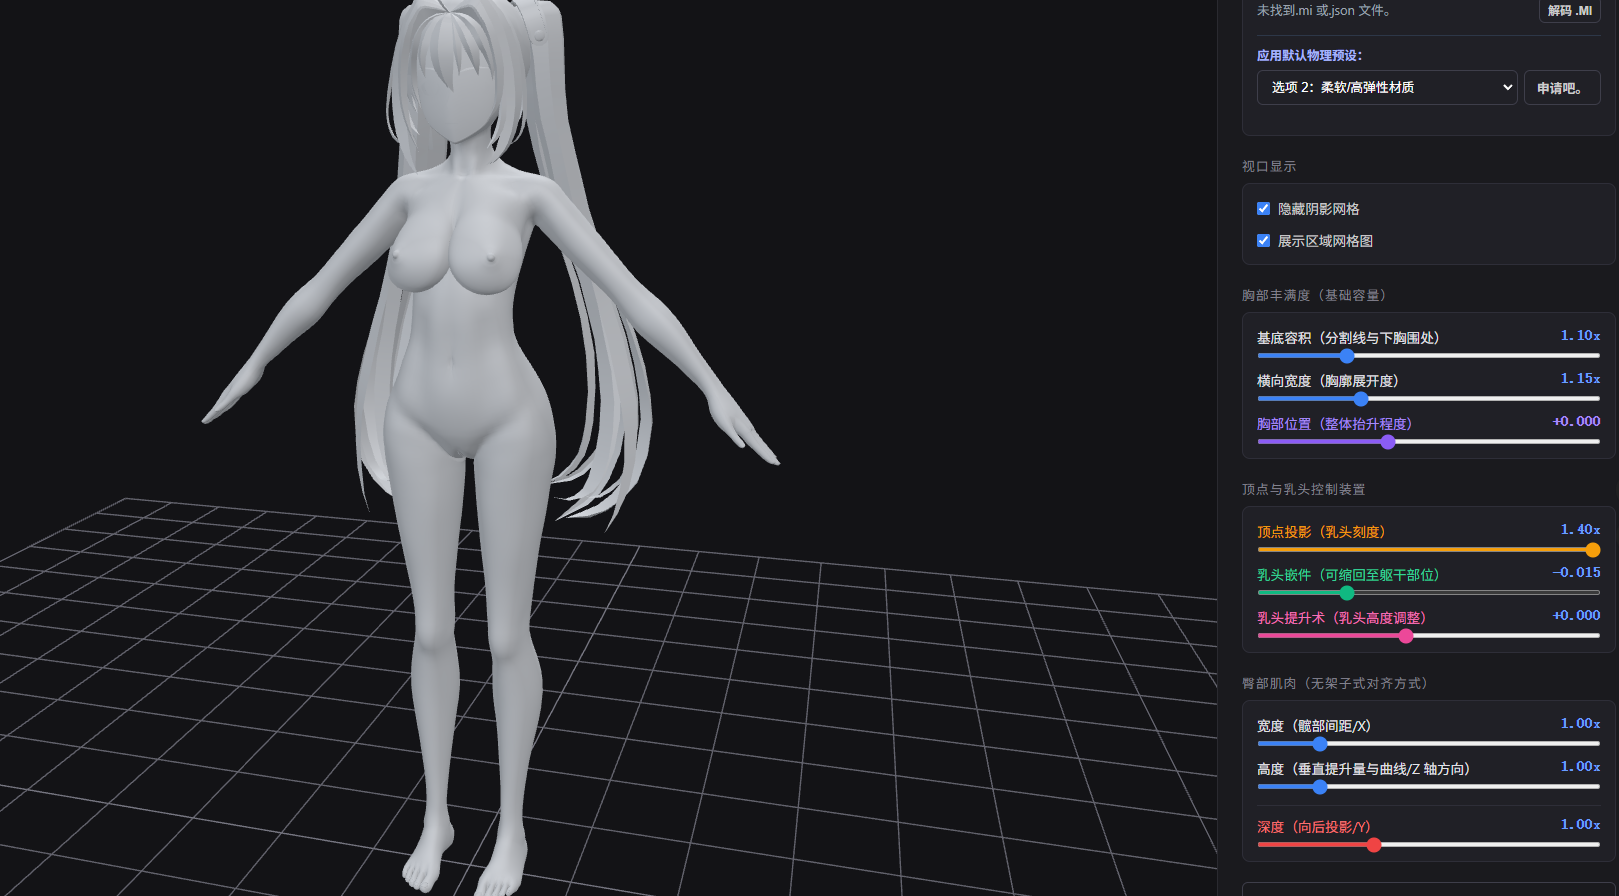Uncheck the 隐藏阴影网格 checkbox
The width and height of the screenshot is (1619, 896).
coord(1263,209)
